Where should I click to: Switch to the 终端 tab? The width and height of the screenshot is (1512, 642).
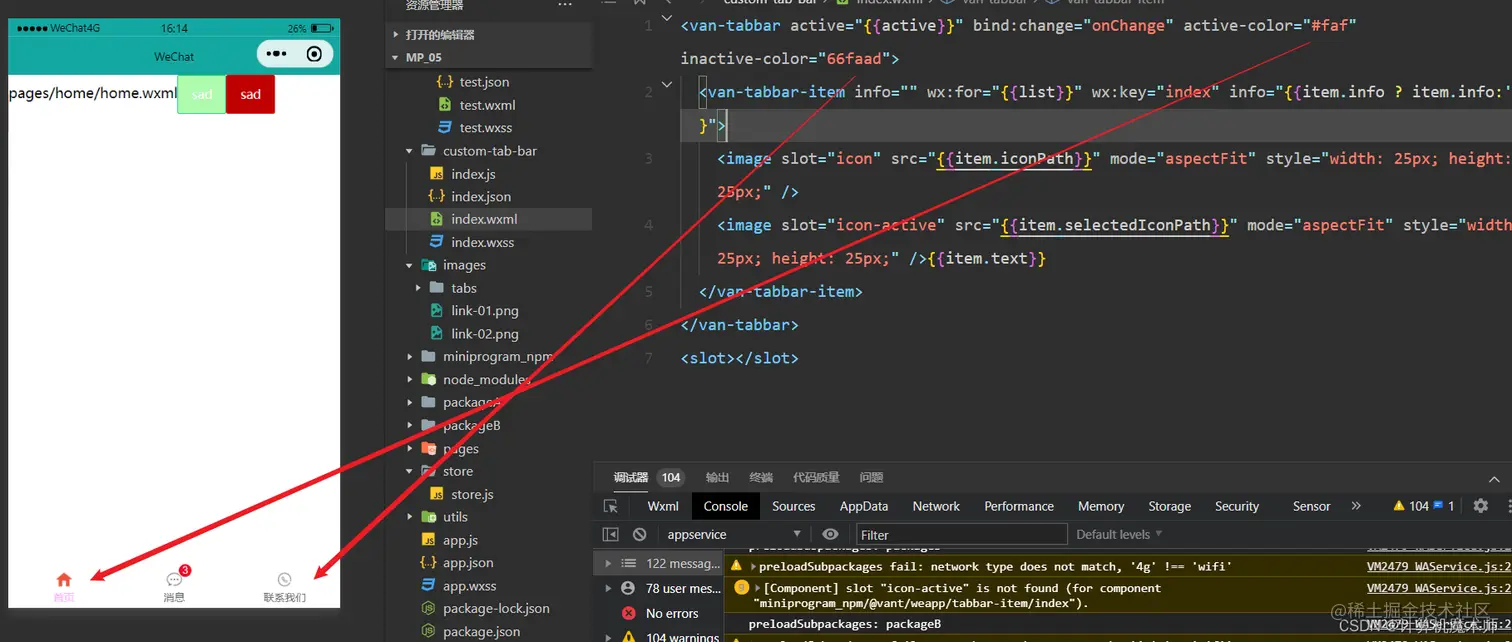pyautogui.click(x=761, y=477)
